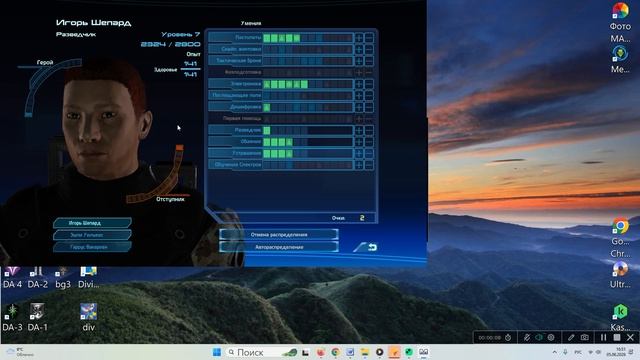This screenshot has height=360, width=640.
Task: Open the DA 4 desktop shortcut
Action: pyautogui.click(x=12, y=278)
